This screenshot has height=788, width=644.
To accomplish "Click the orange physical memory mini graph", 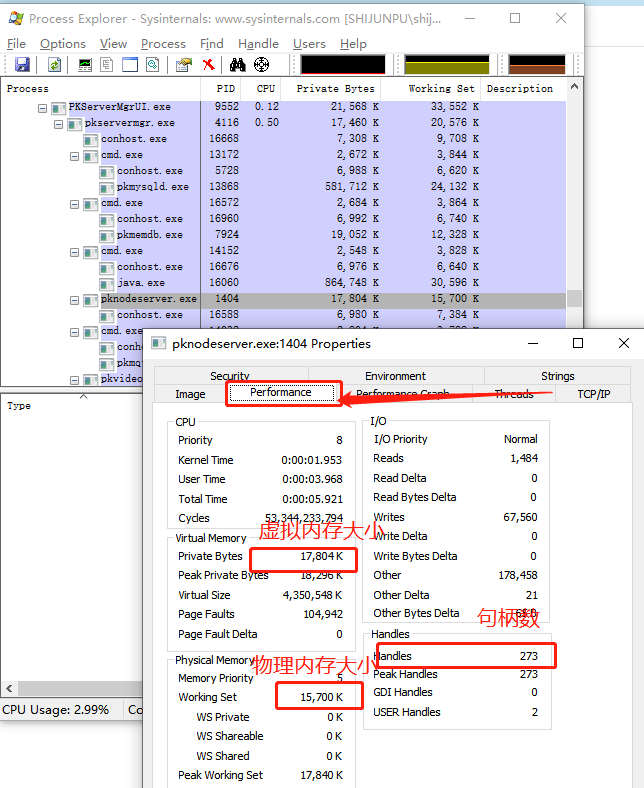I will pos(537,64).
